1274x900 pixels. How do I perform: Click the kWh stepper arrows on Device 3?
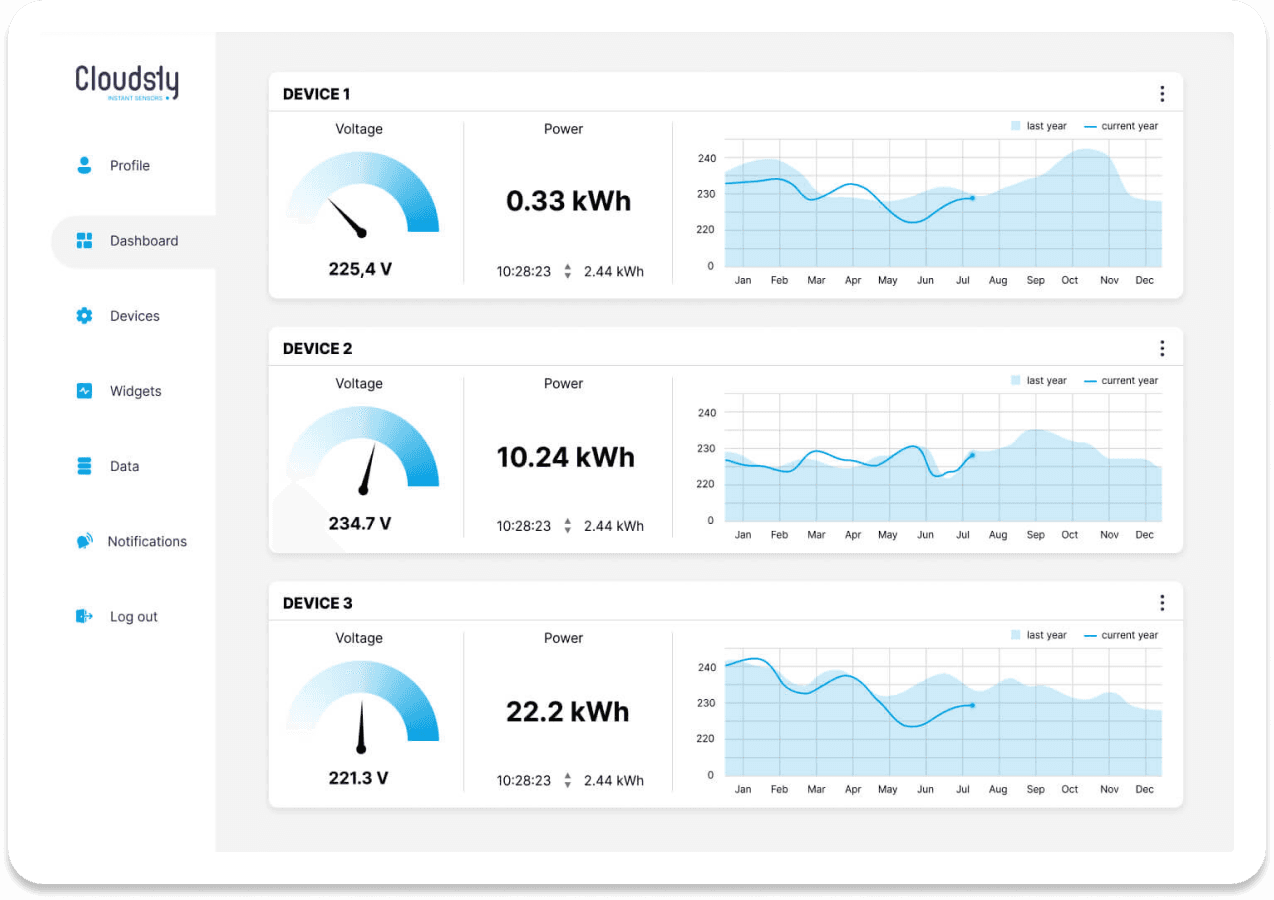click(x=567, y=780)
